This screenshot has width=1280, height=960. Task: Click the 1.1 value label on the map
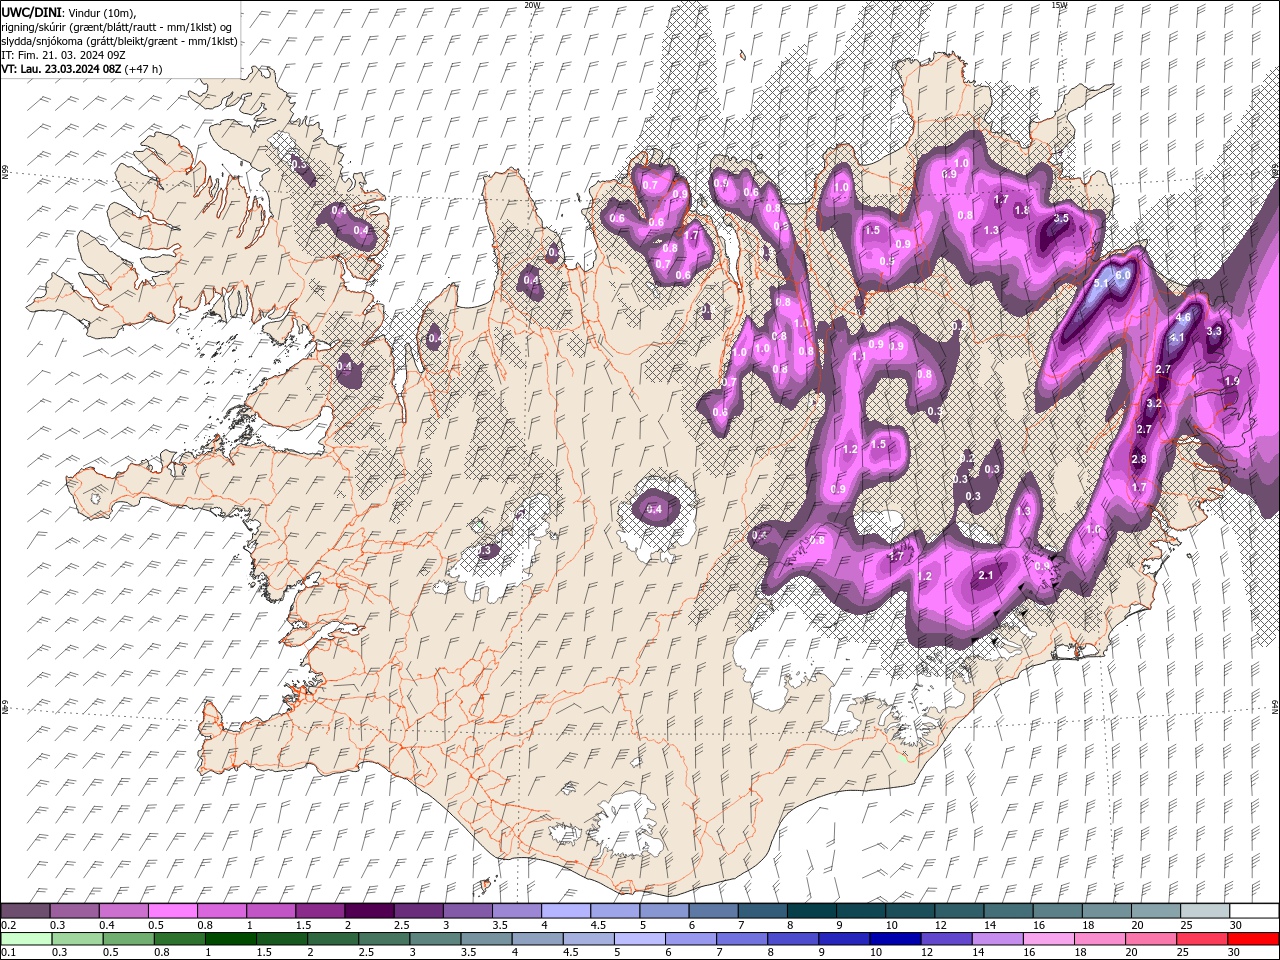(859, 357)
